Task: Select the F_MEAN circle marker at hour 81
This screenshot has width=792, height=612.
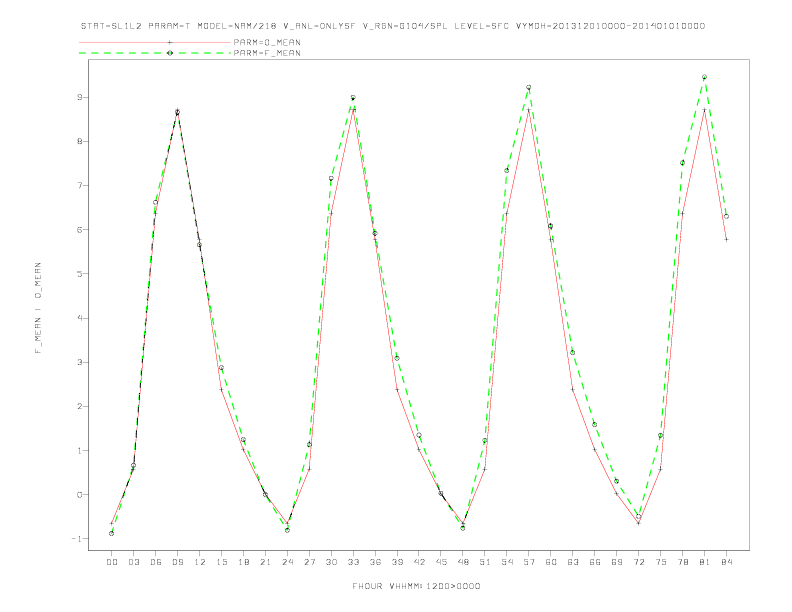Action: (x=704, y=77)
